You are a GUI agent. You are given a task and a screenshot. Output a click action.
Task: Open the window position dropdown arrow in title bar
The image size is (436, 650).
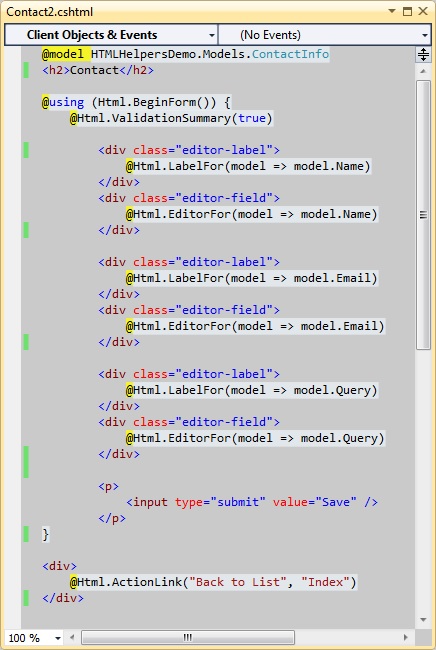pyautogui.click(x=391, y=11)
